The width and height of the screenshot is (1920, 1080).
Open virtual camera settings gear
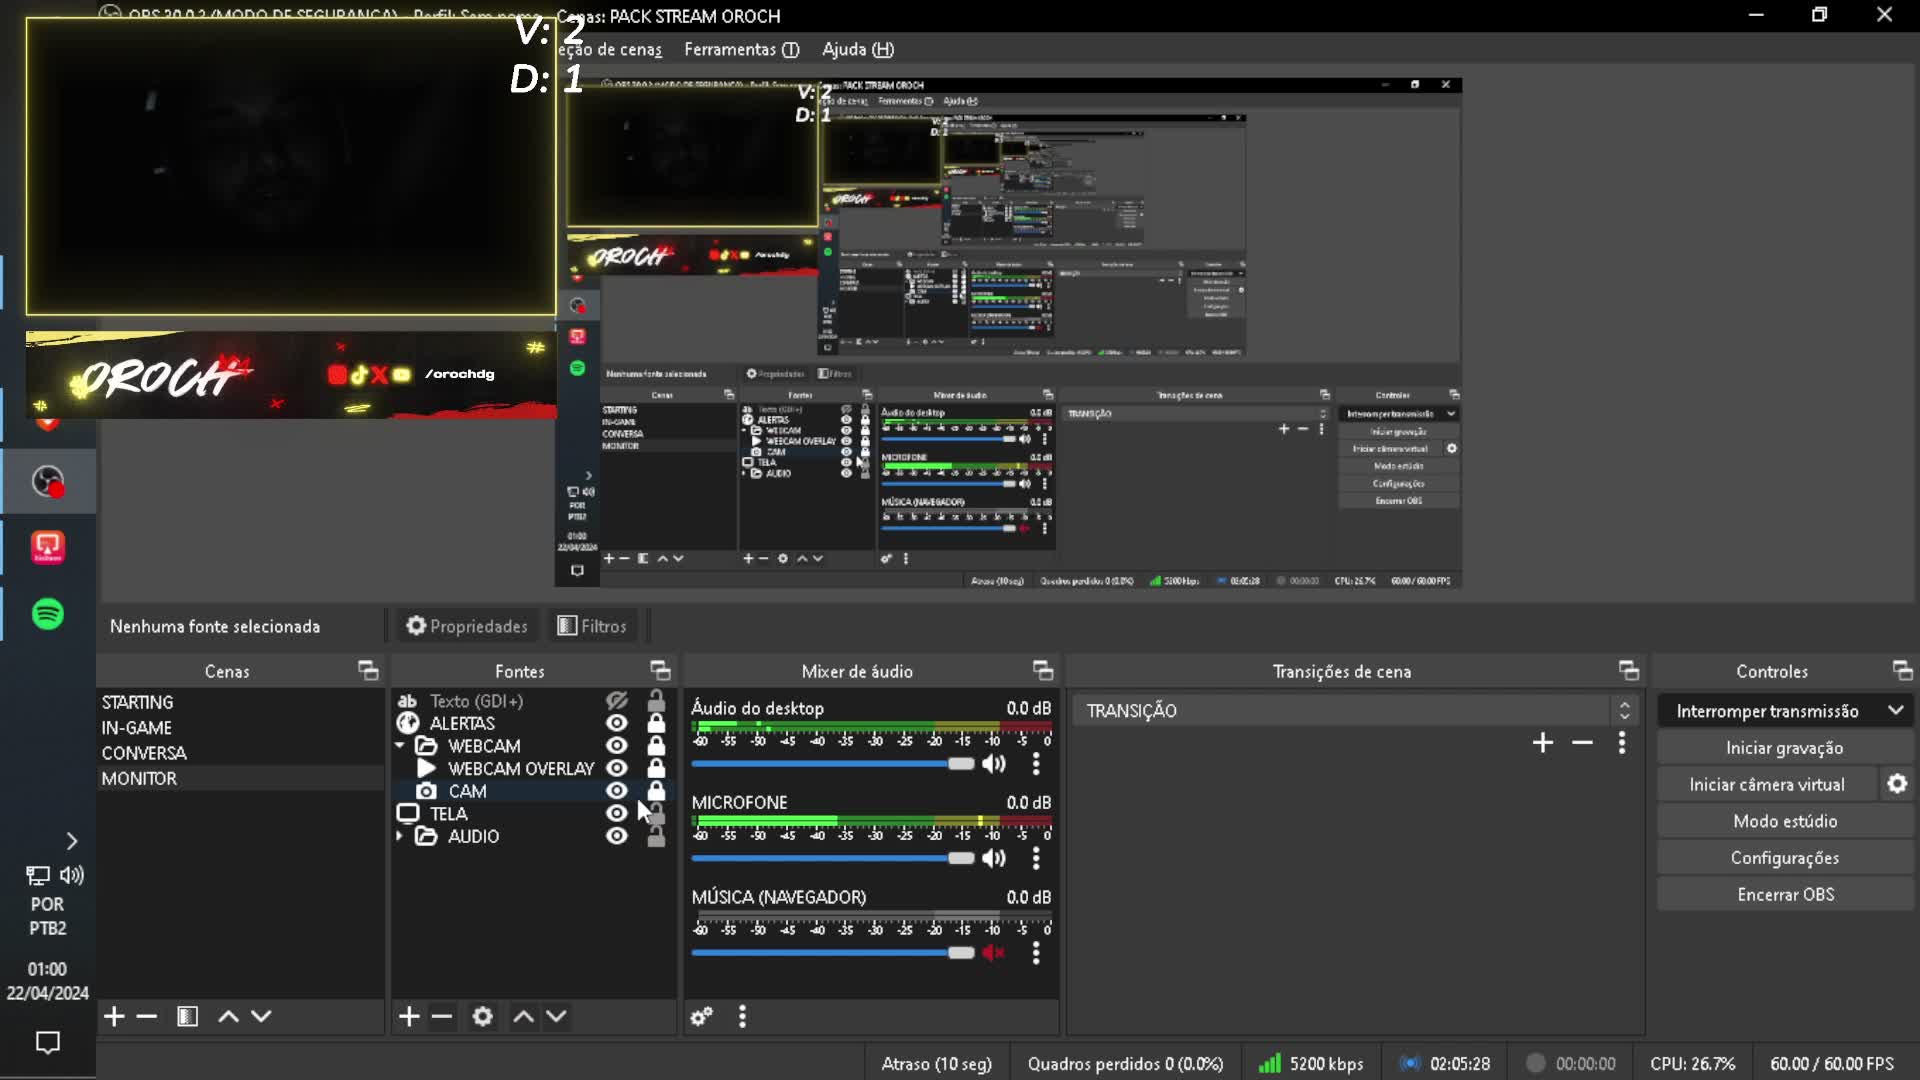coord(1897,784)
